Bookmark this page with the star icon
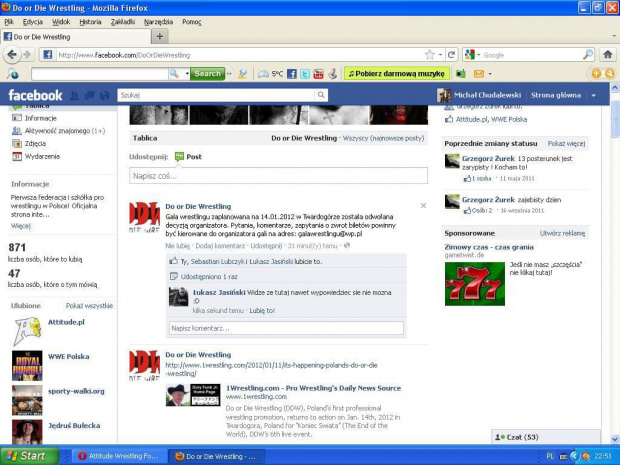 429,55
